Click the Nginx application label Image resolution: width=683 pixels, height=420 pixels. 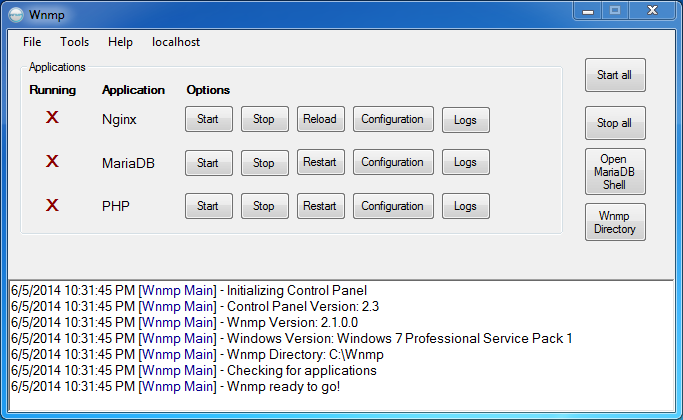coord(119,119)
